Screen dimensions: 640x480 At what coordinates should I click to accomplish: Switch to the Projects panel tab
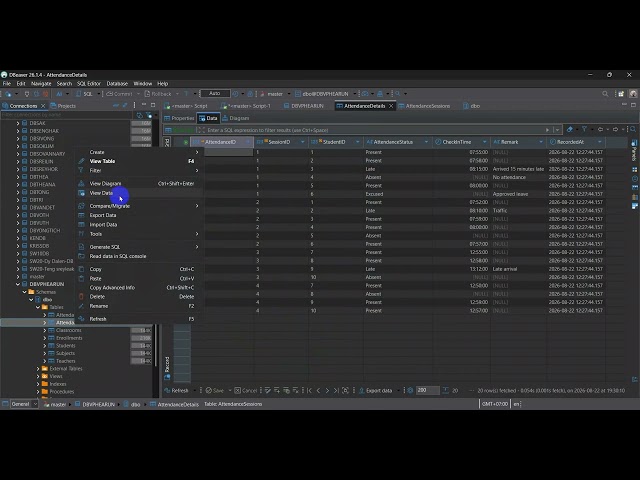pos(63,106)
